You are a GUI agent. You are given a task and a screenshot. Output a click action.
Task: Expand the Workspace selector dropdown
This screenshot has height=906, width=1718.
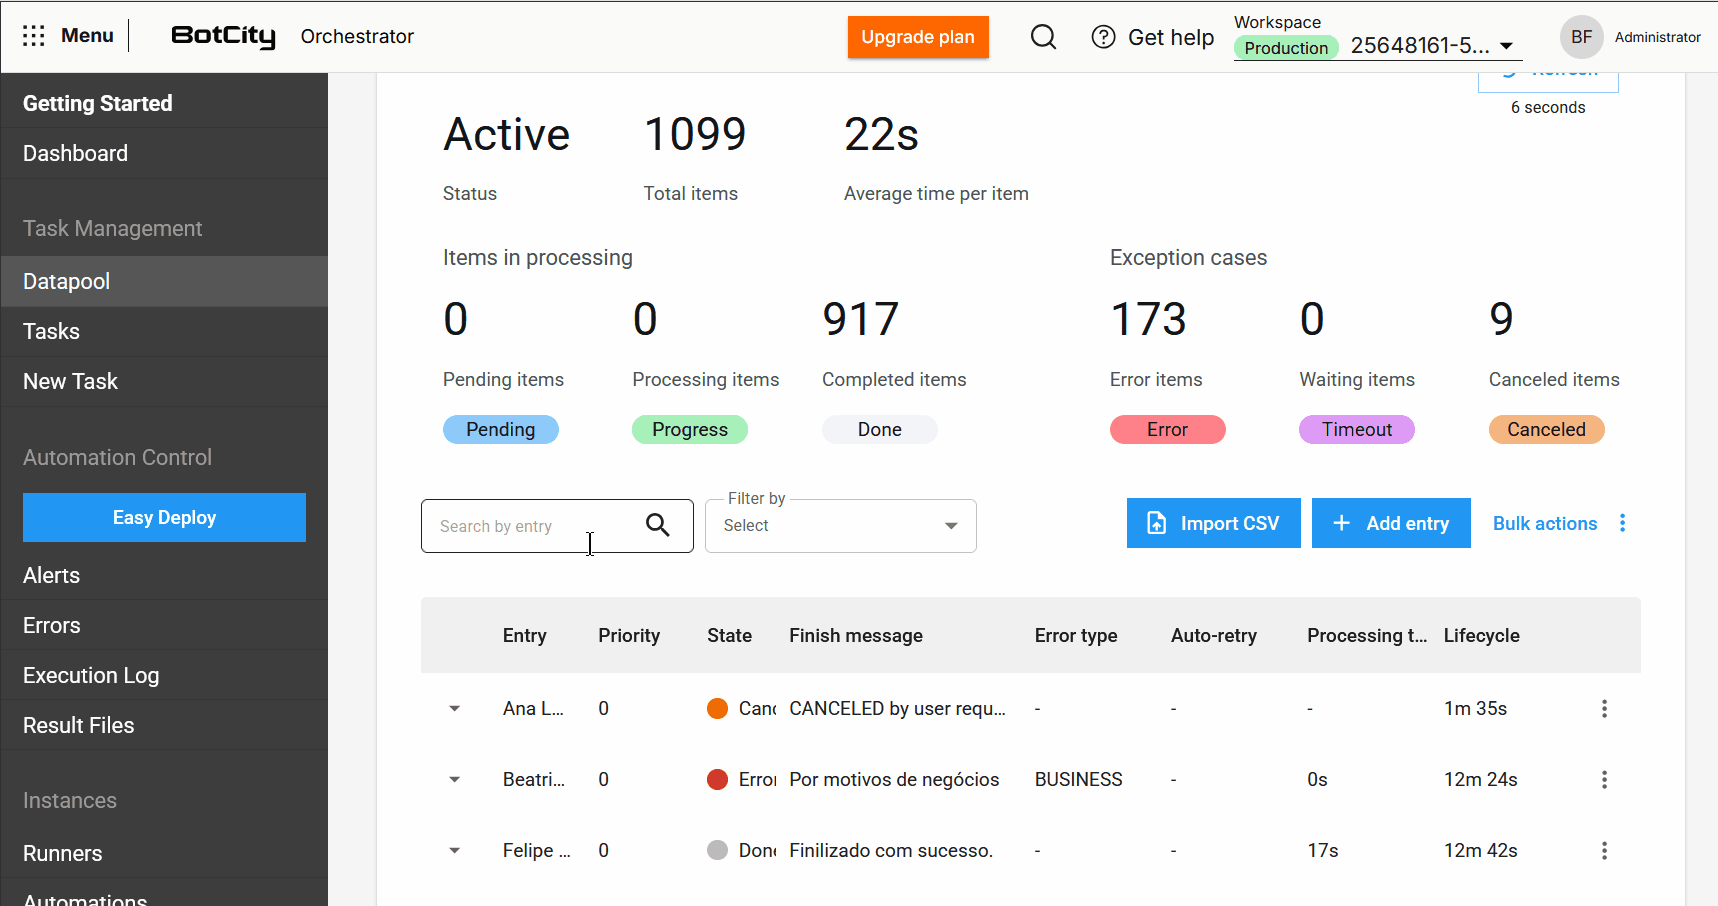point(1506,46)
